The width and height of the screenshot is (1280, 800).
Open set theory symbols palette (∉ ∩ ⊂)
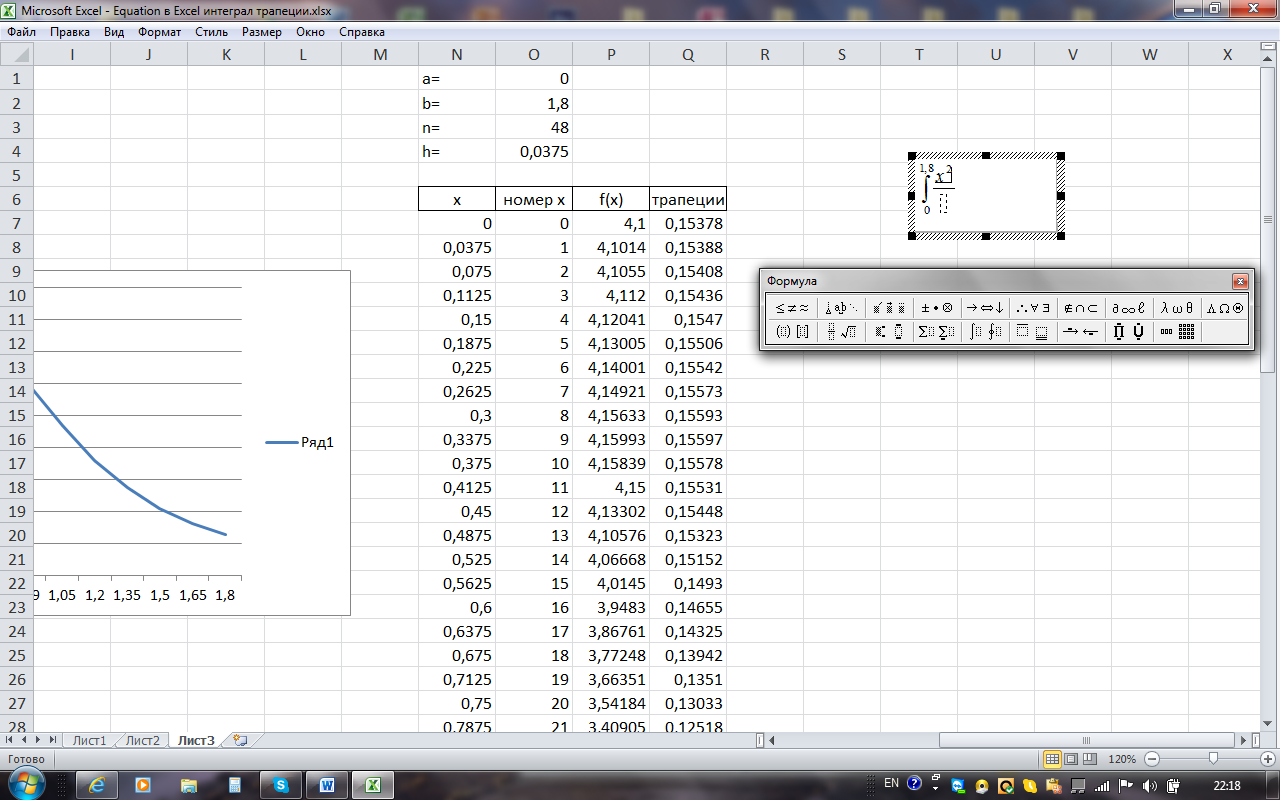tap(1081, 308)
